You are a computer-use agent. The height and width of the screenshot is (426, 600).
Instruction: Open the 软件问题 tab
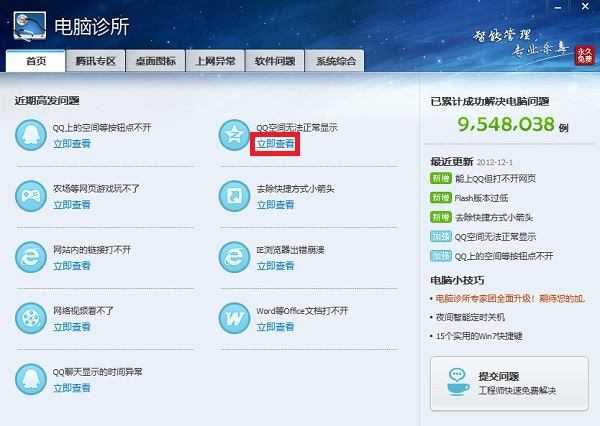275,61
